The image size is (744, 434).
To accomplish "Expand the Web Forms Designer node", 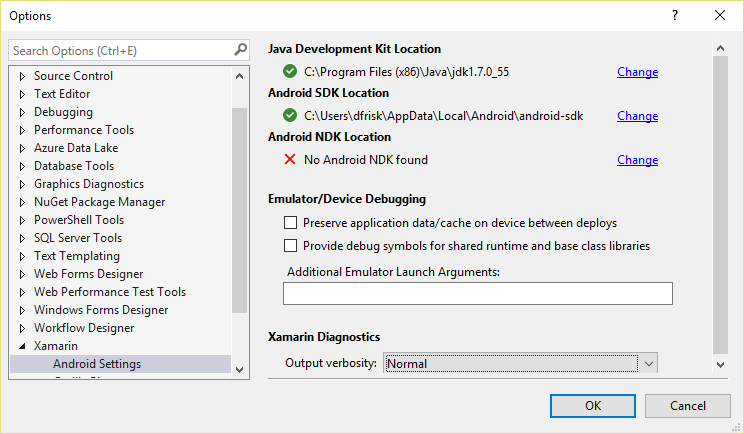I will coord(22,274).
